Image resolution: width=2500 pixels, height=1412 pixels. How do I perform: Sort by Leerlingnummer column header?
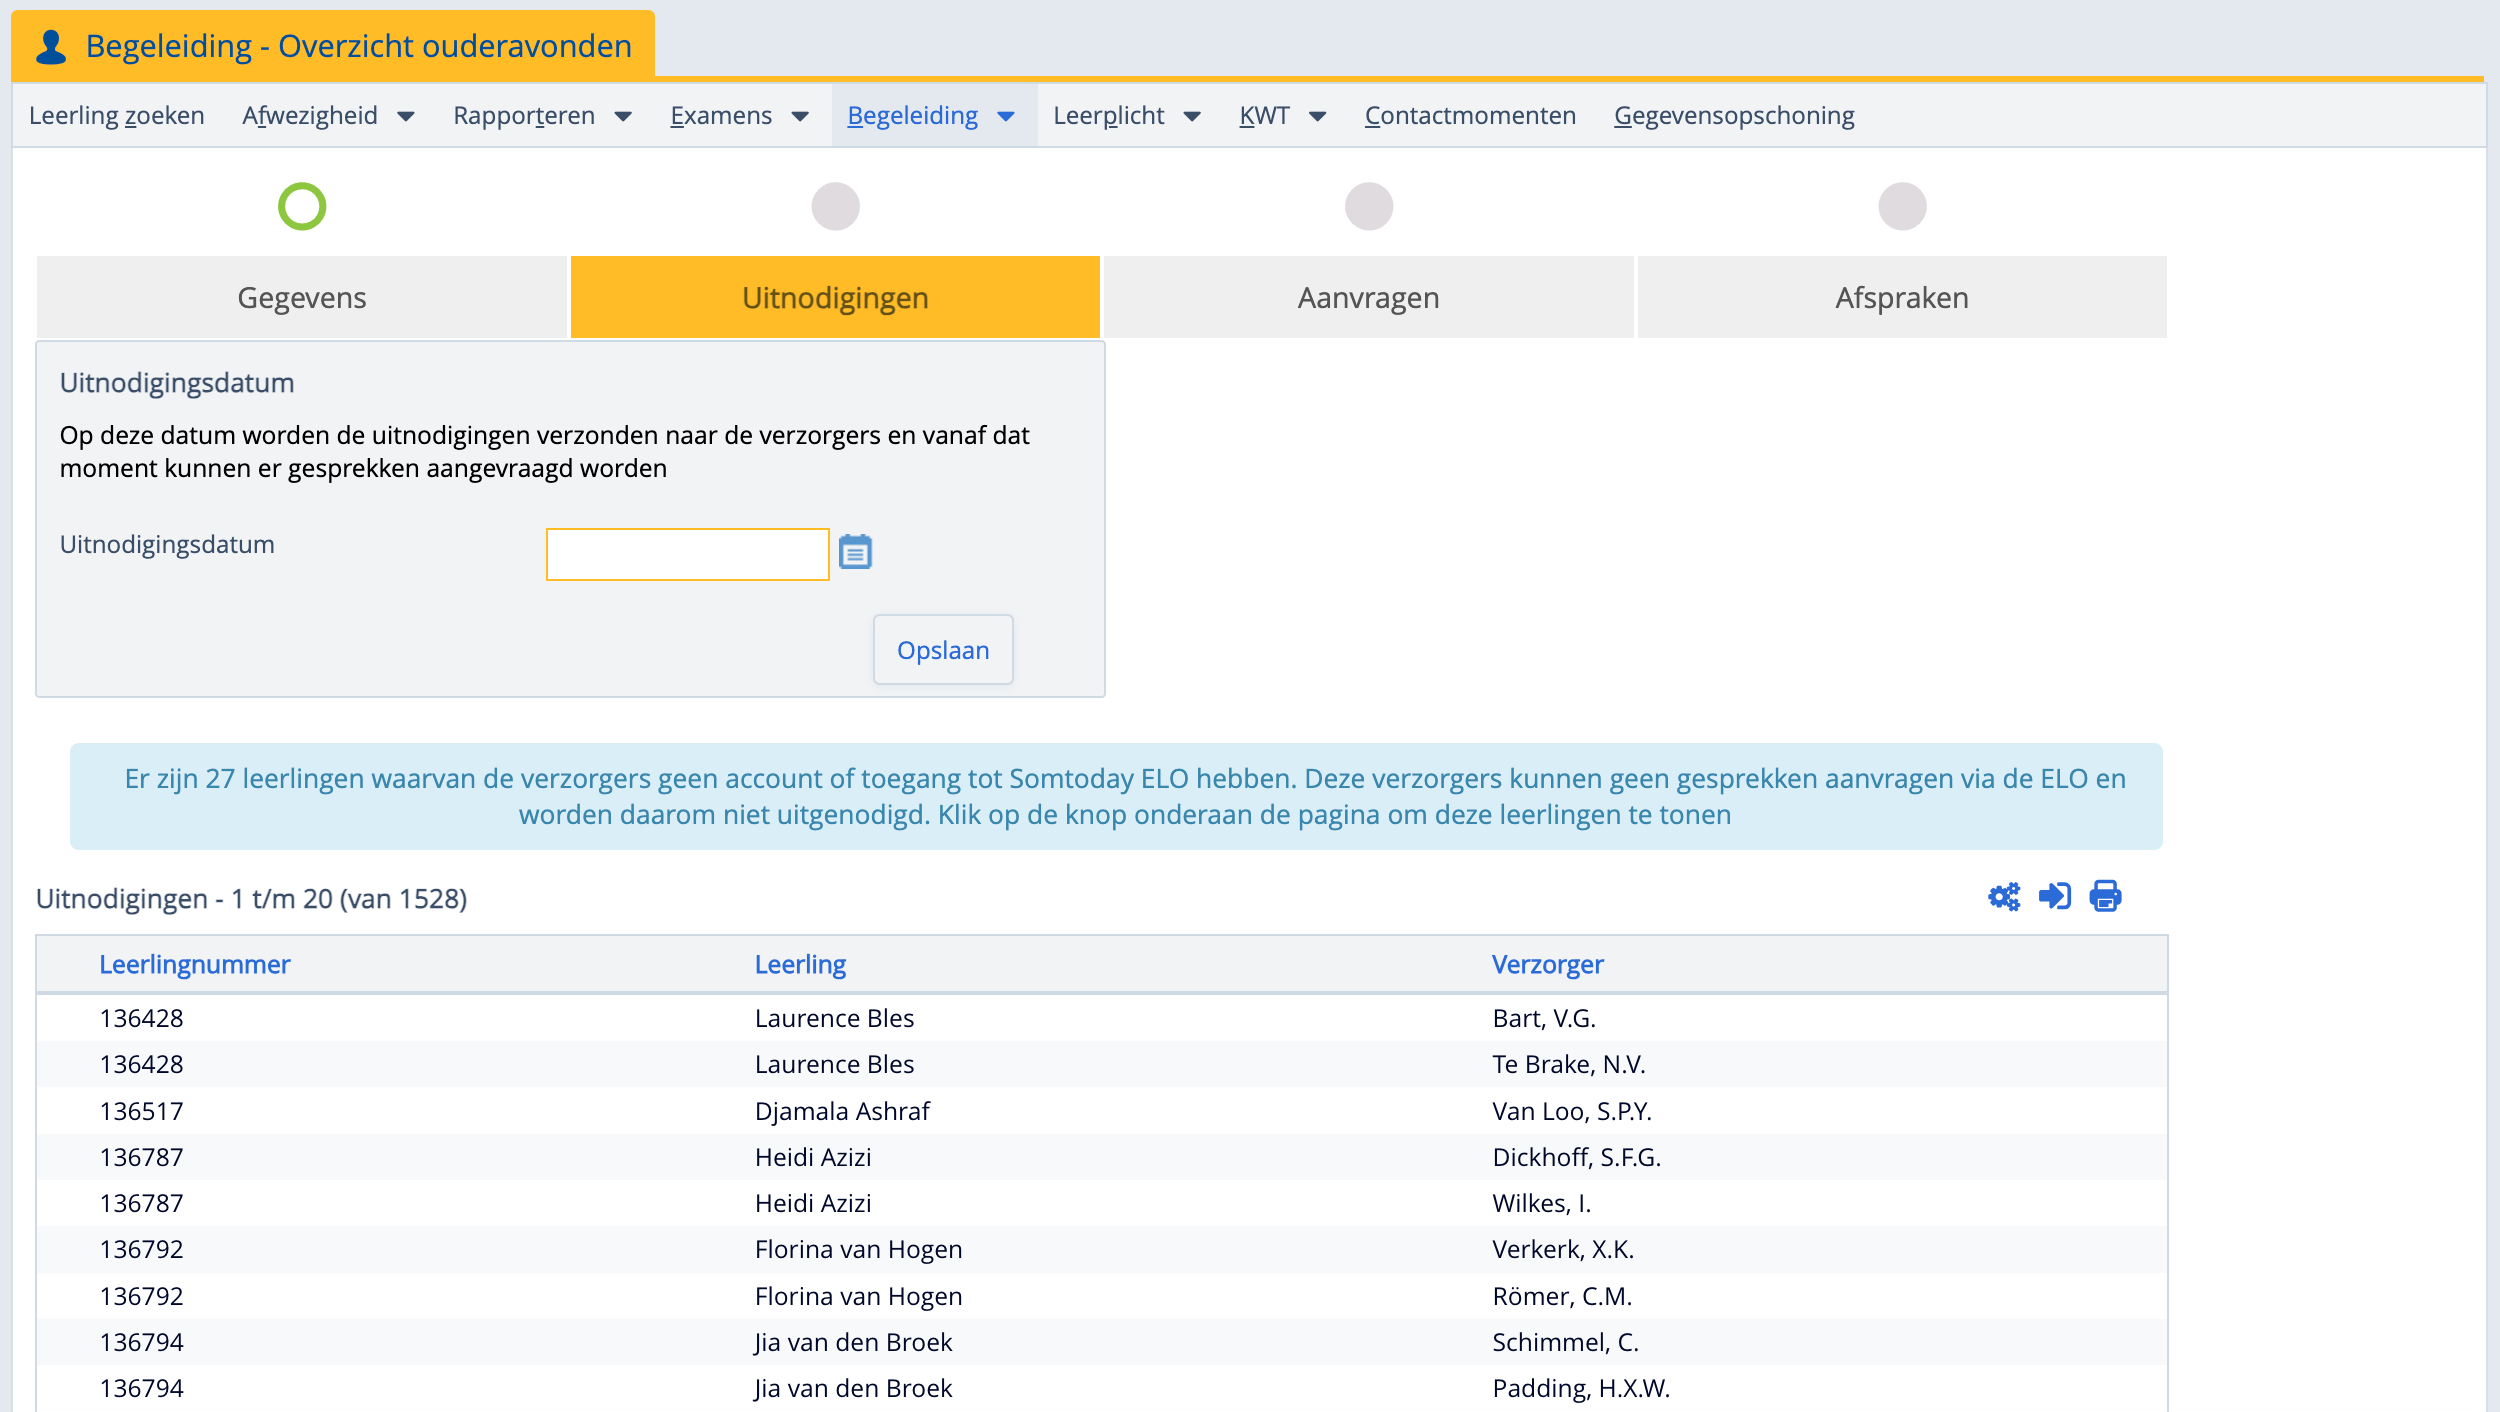pyautogui.click(x=194, y=964)
